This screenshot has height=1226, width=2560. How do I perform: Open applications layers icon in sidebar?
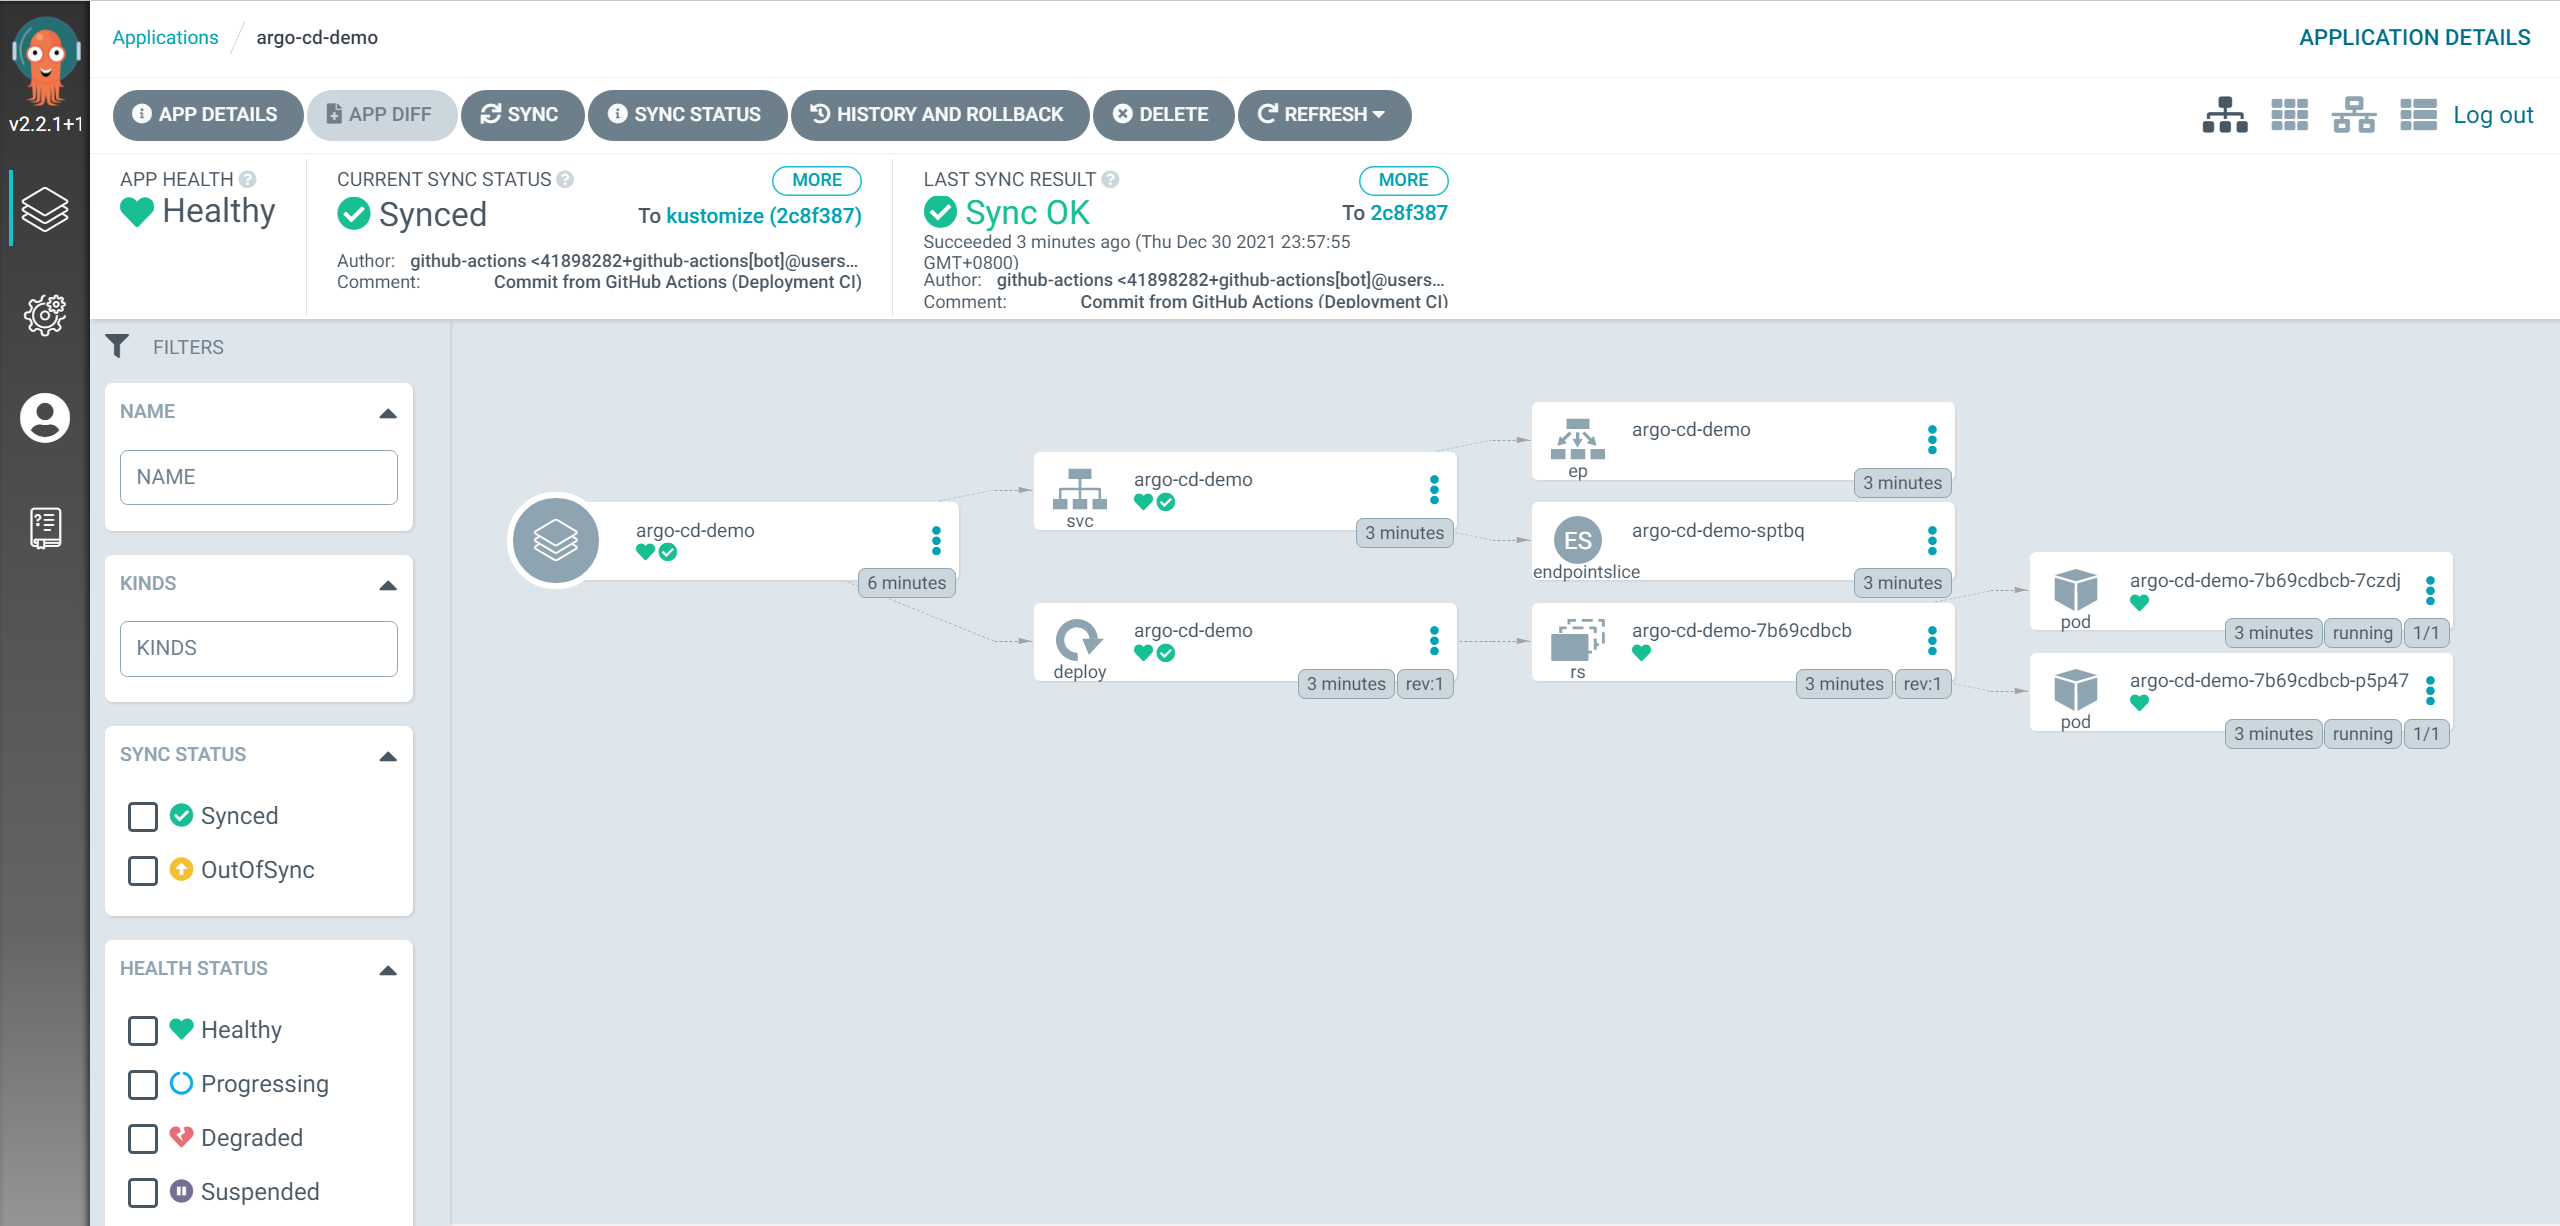tap(45, 208)
